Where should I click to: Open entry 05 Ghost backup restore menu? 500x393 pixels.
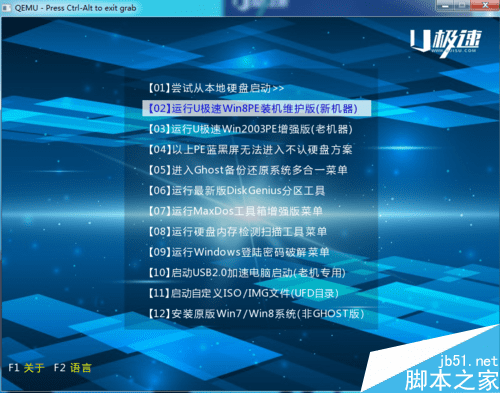pos(248,170)
